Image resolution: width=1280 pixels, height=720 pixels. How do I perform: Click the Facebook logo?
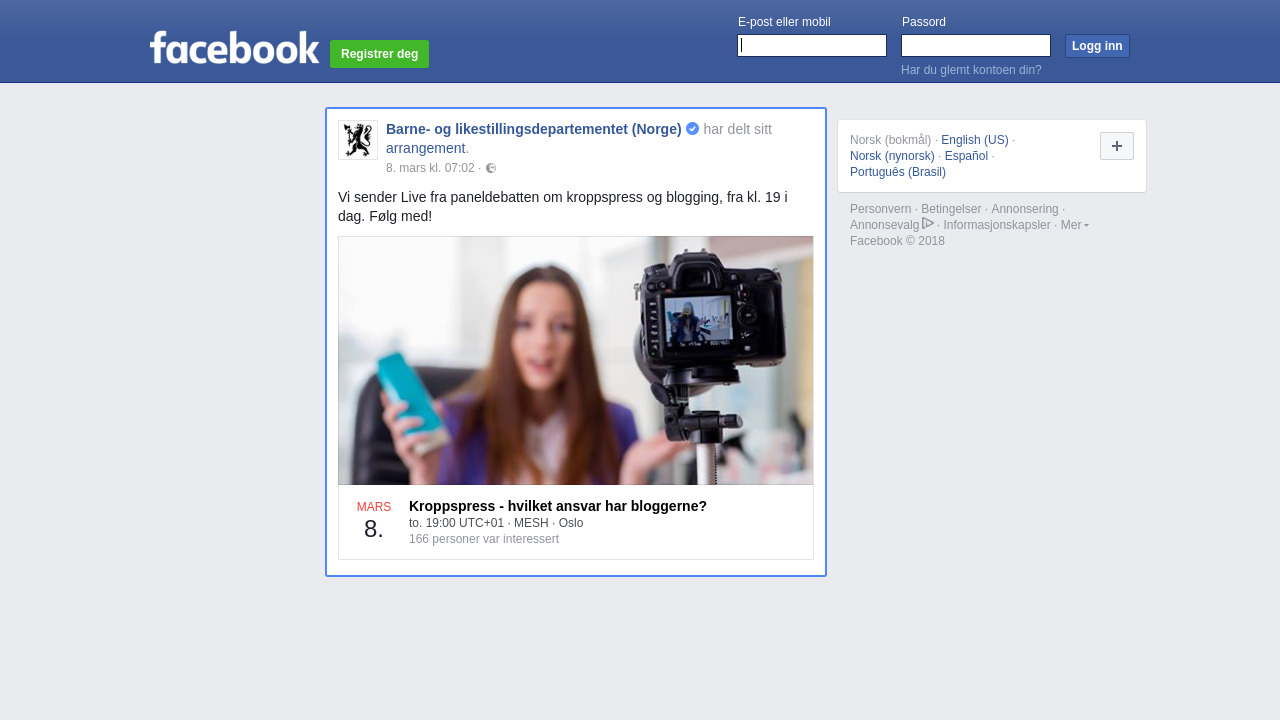235,48
